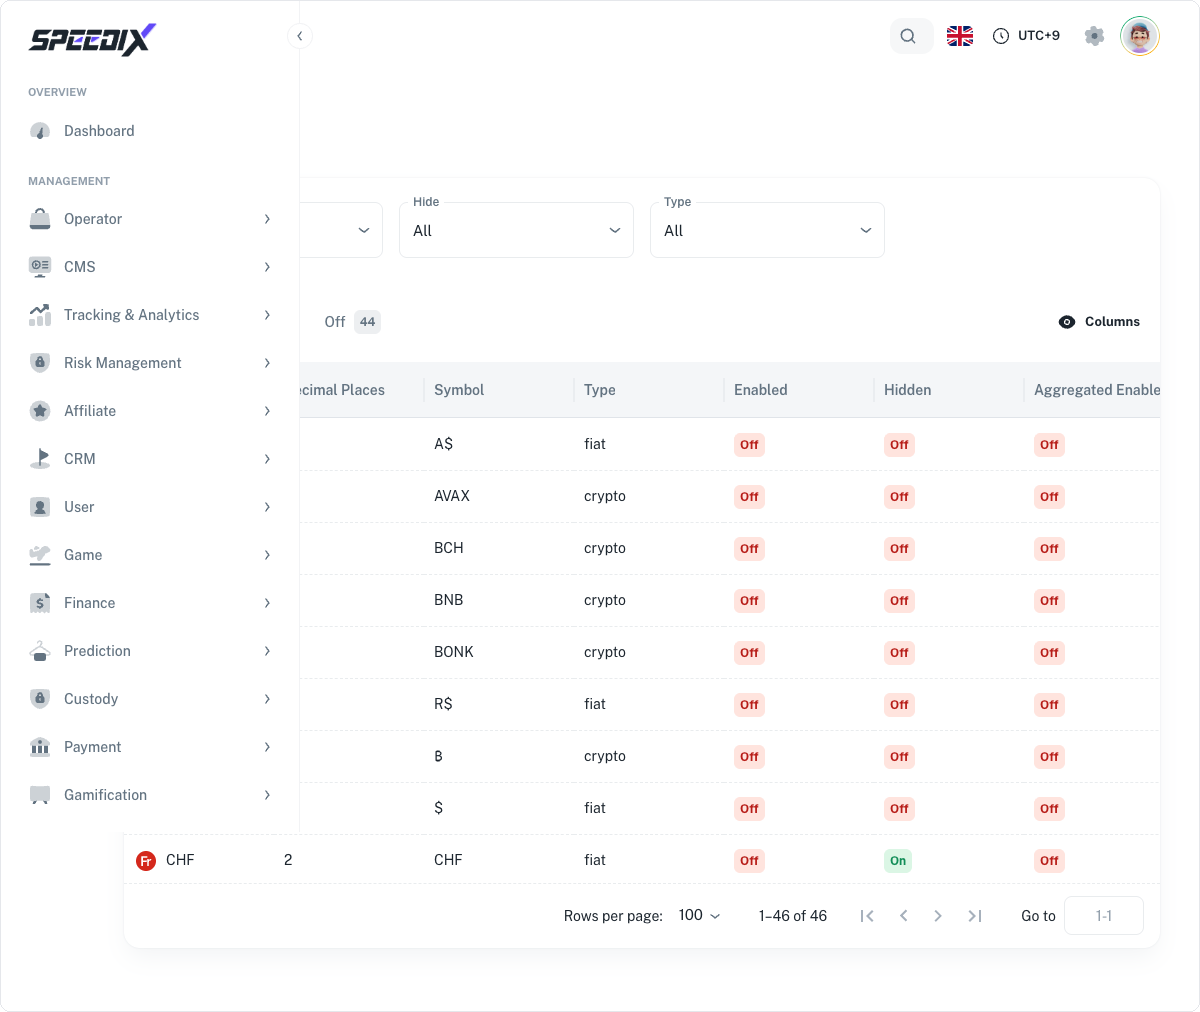The height and width of the screenshot is (1012, 1200).
Task: Change rows per page from 100
Action: 699,915
